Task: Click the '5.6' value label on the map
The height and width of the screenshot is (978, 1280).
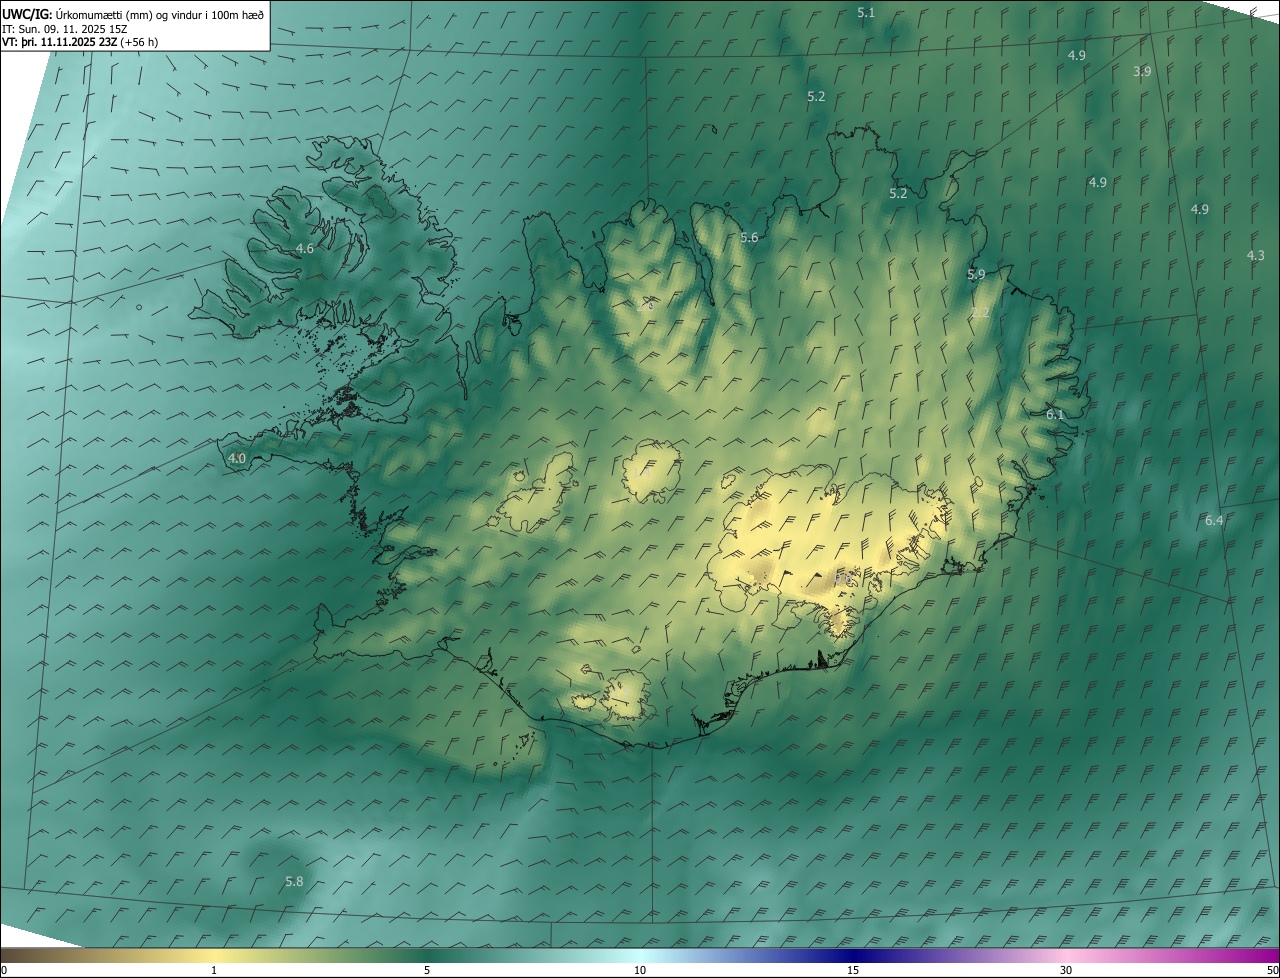Action: 749,238
